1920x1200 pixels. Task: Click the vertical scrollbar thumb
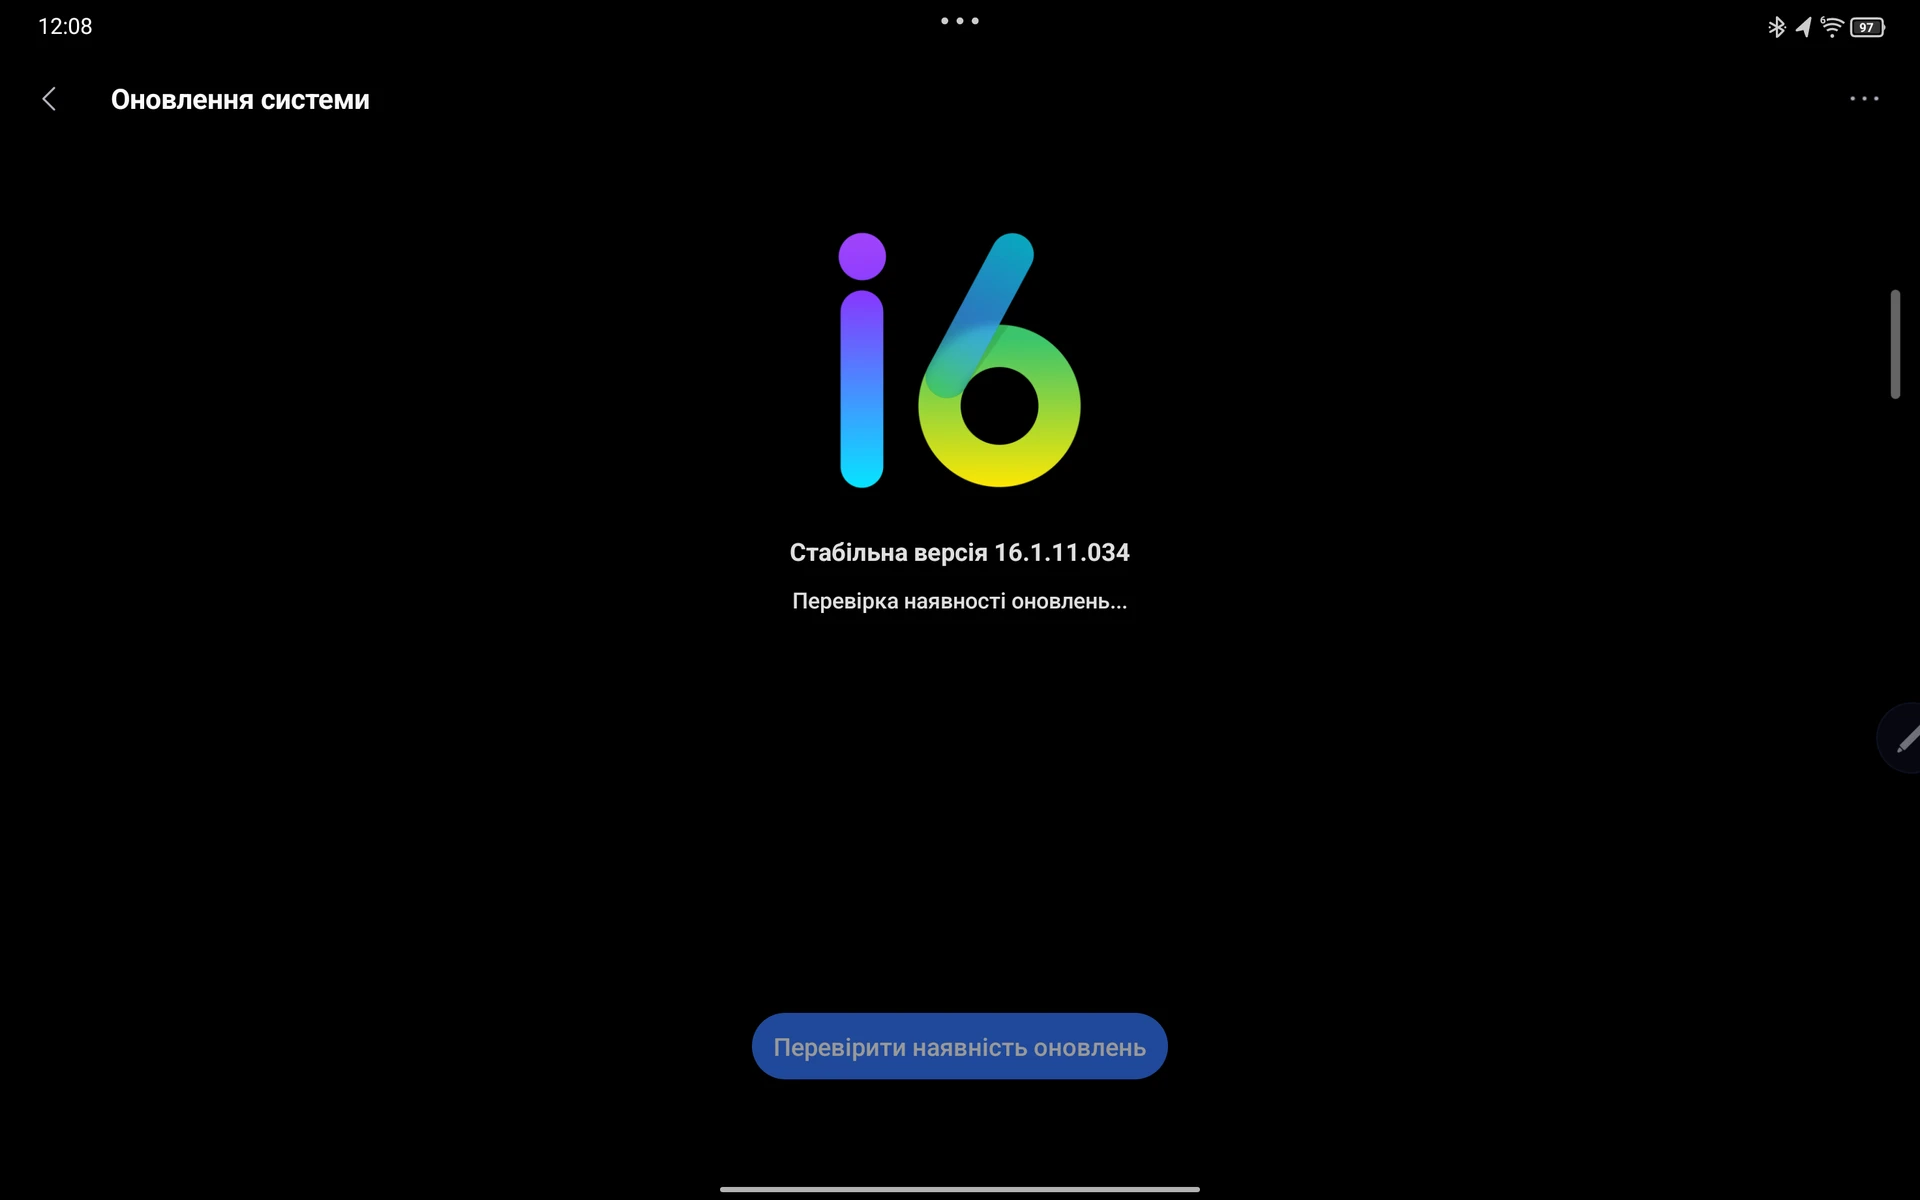point(1895,344)
